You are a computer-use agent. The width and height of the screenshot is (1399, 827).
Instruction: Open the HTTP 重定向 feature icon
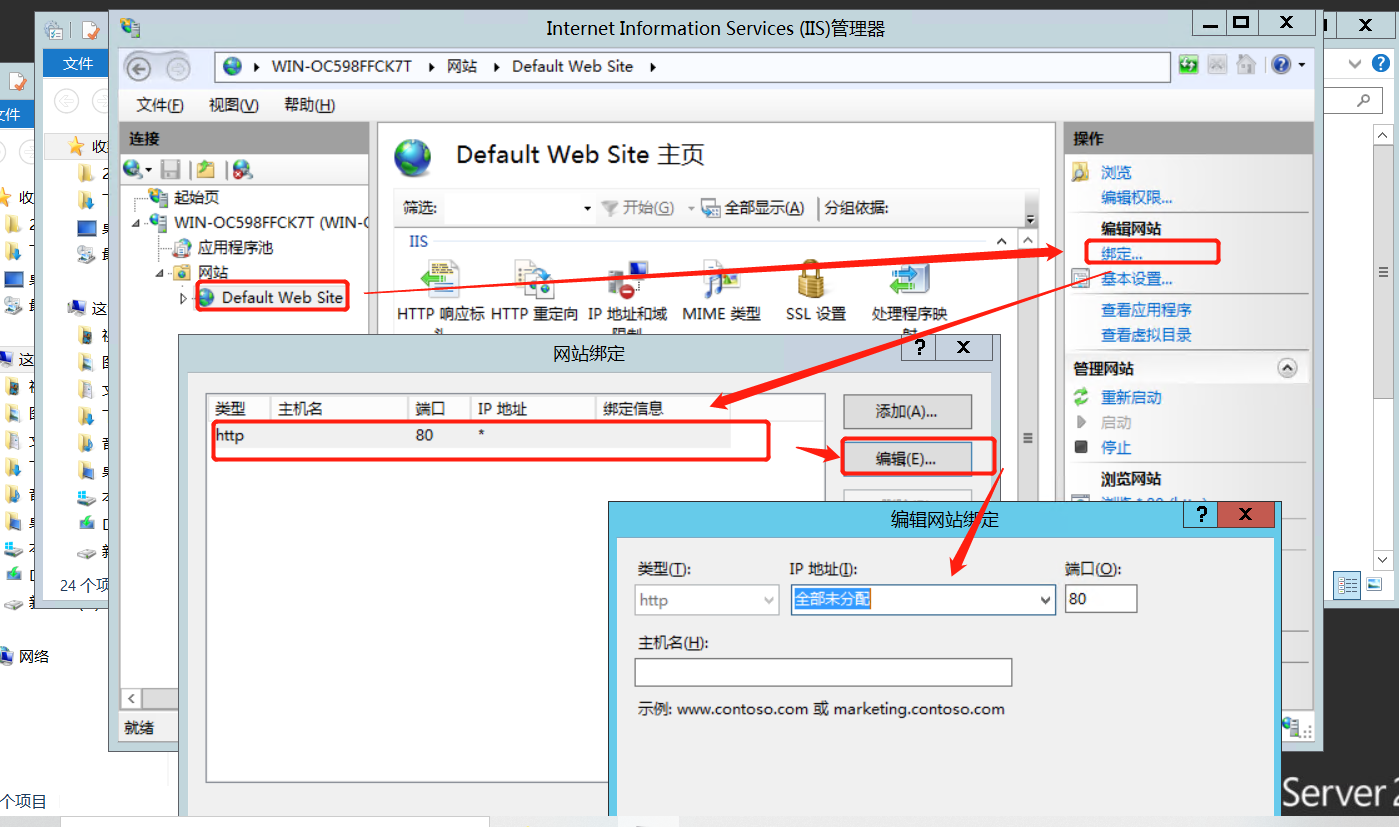534,281
